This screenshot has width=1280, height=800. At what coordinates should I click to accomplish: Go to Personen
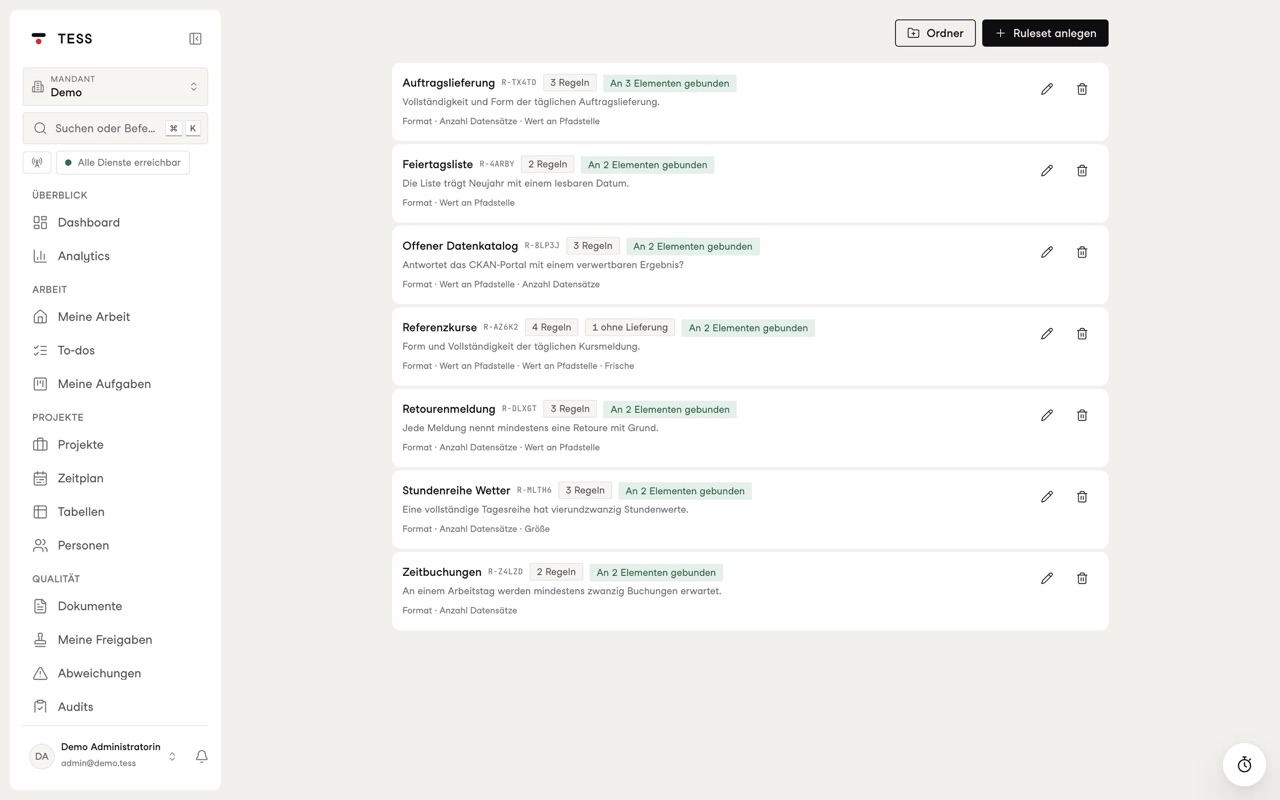115,546
